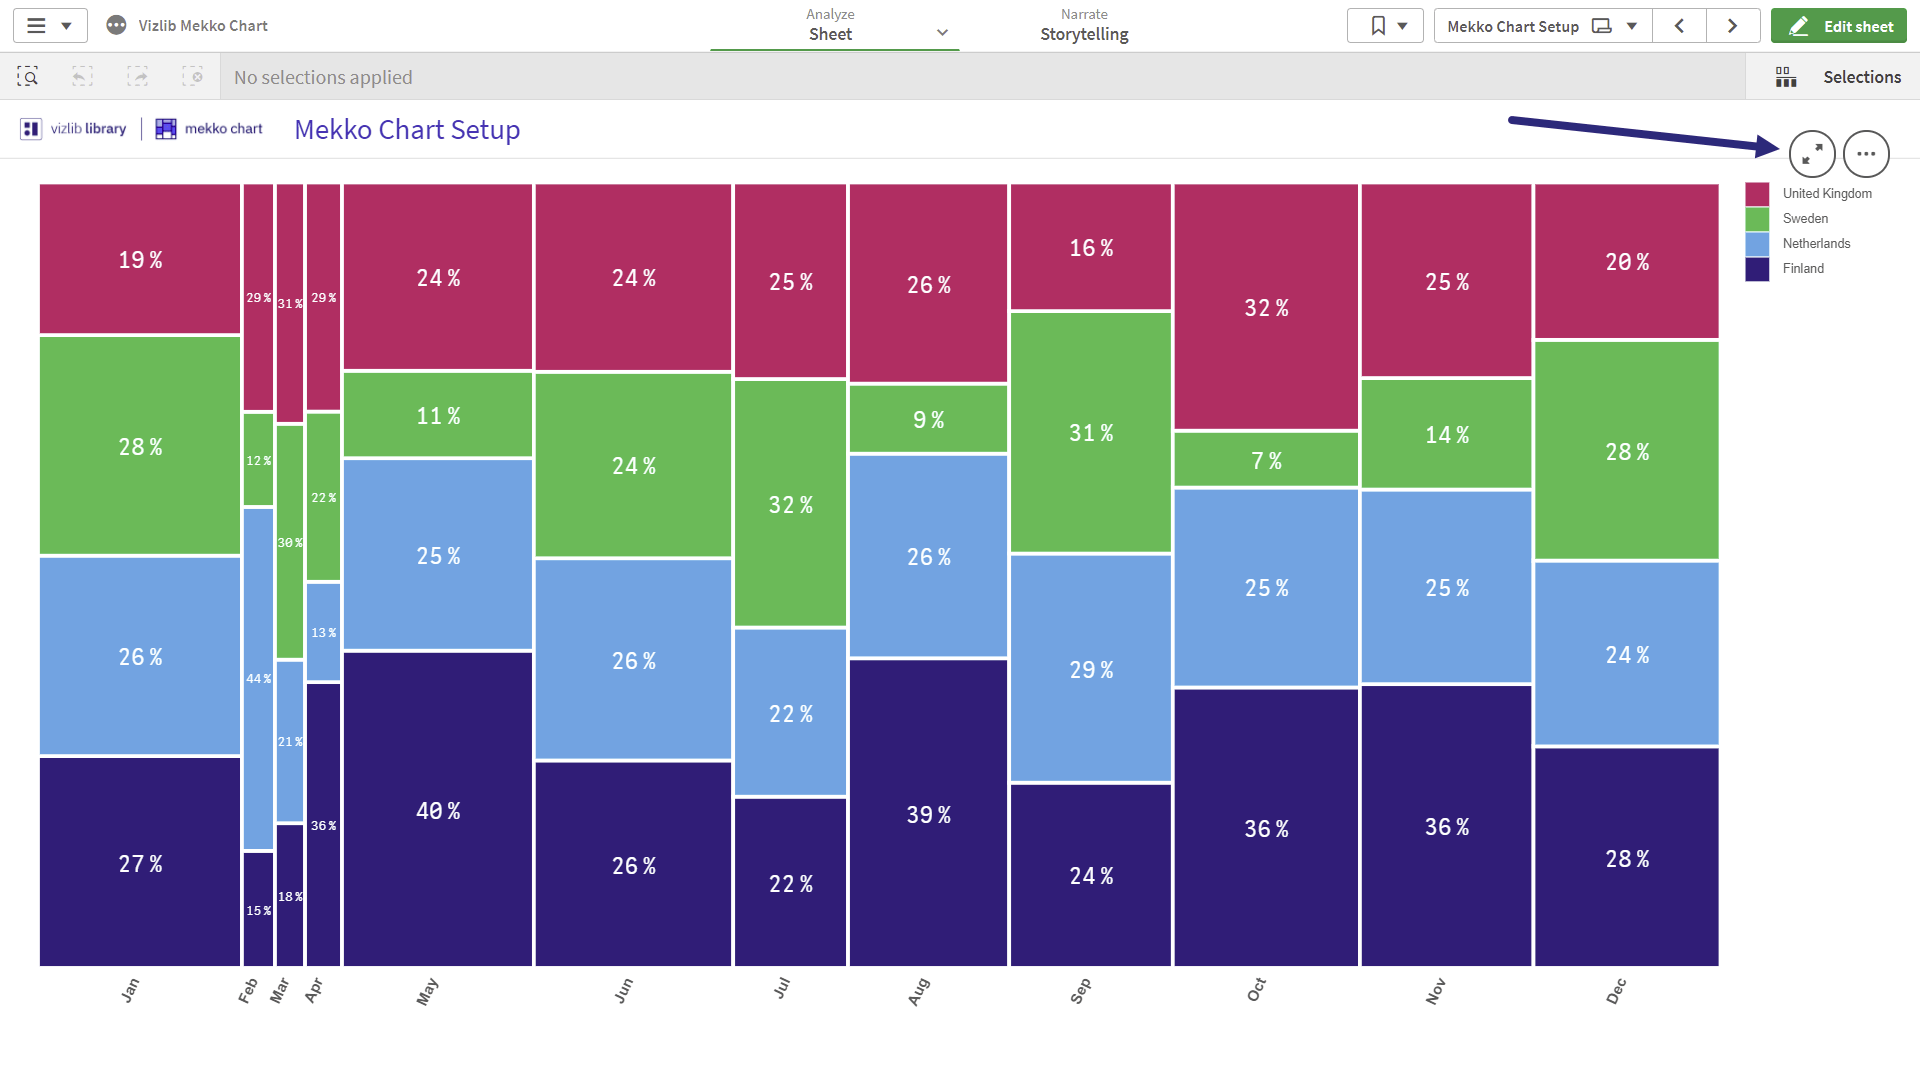
Task: Step back in selections
Action: click(83, 77)
